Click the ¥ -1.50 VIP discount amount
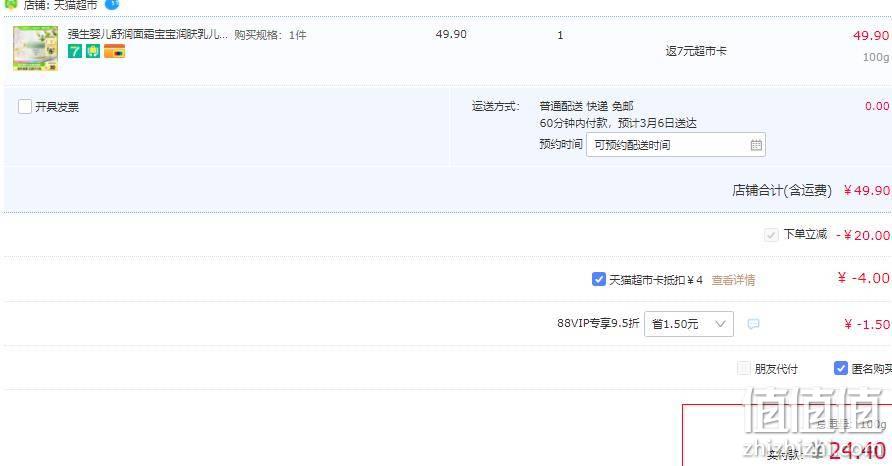This screenshot has height=466, width=892. pos(867,325)
